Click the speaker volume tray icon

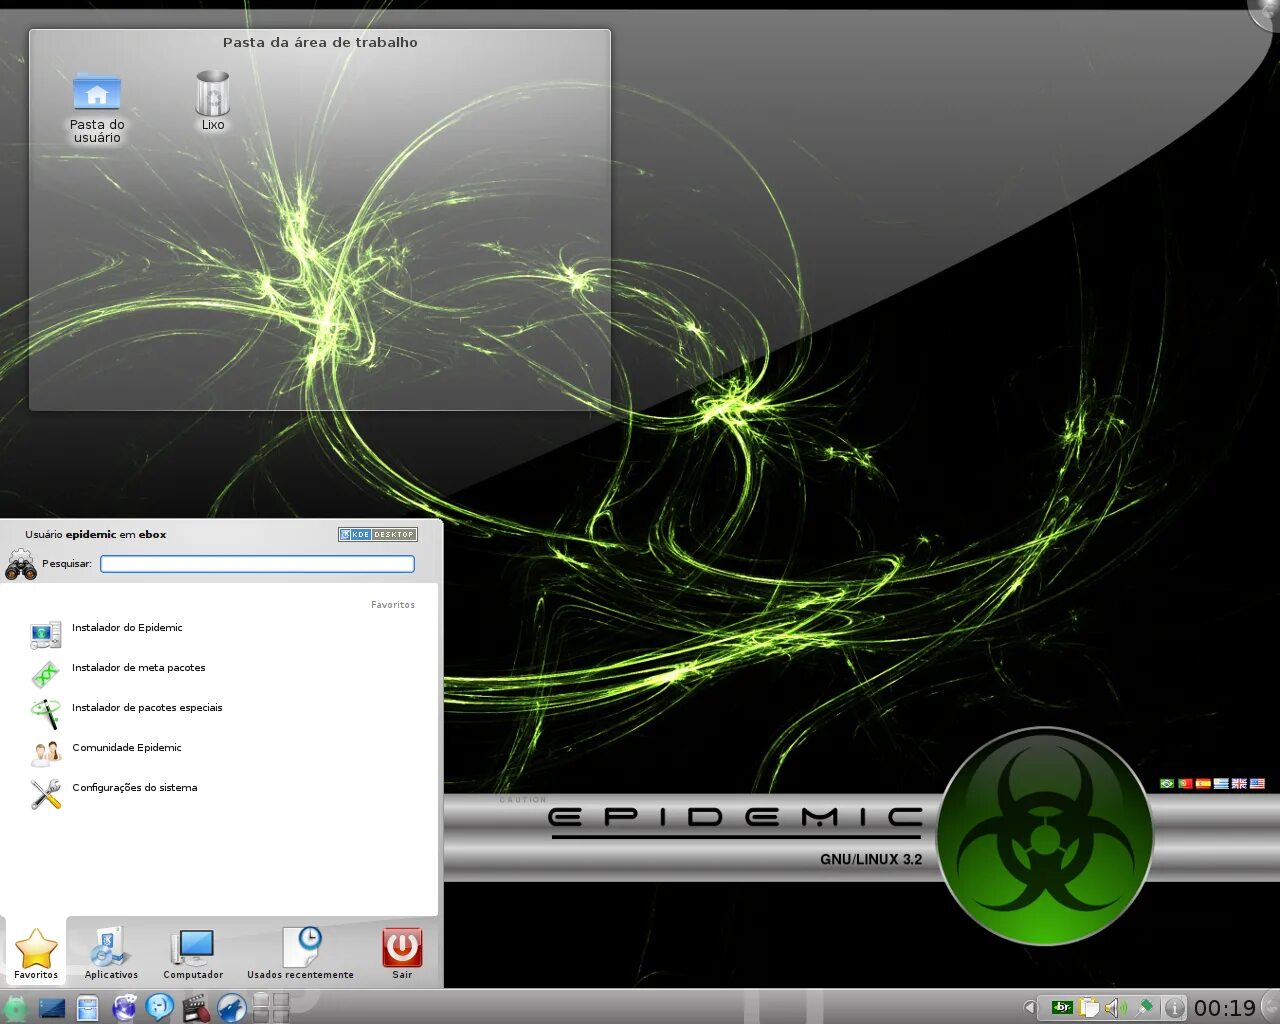tap(1116, 1008)
